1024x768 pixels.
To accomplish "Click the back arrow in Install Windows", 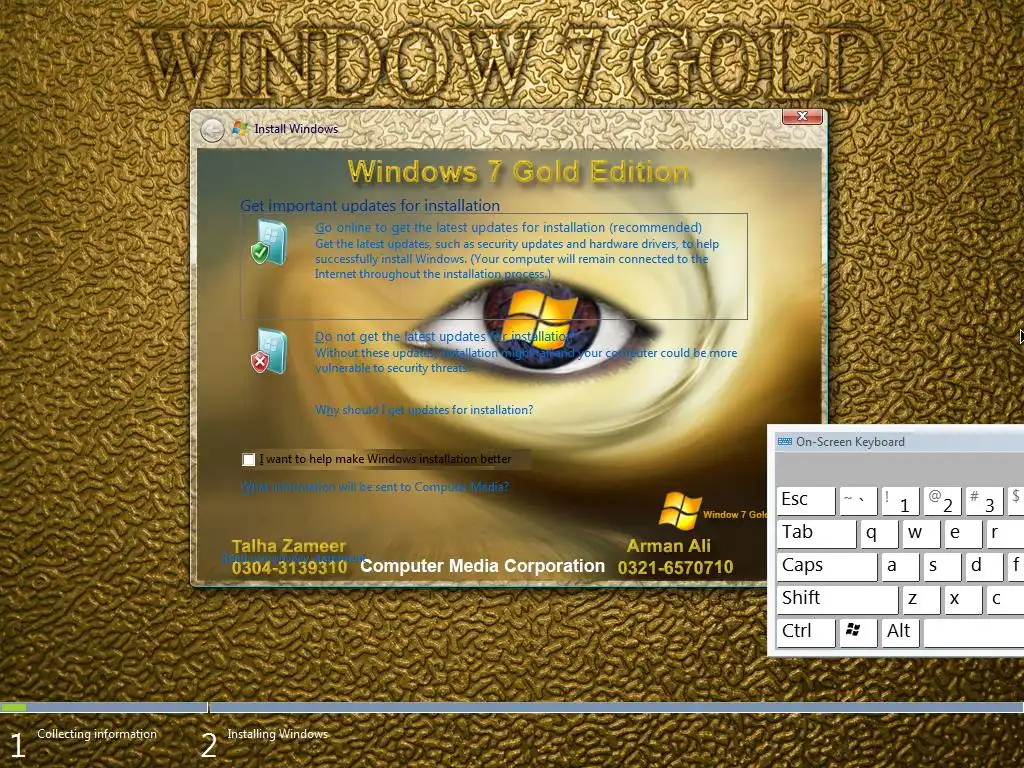I will [x=212, y=130].
